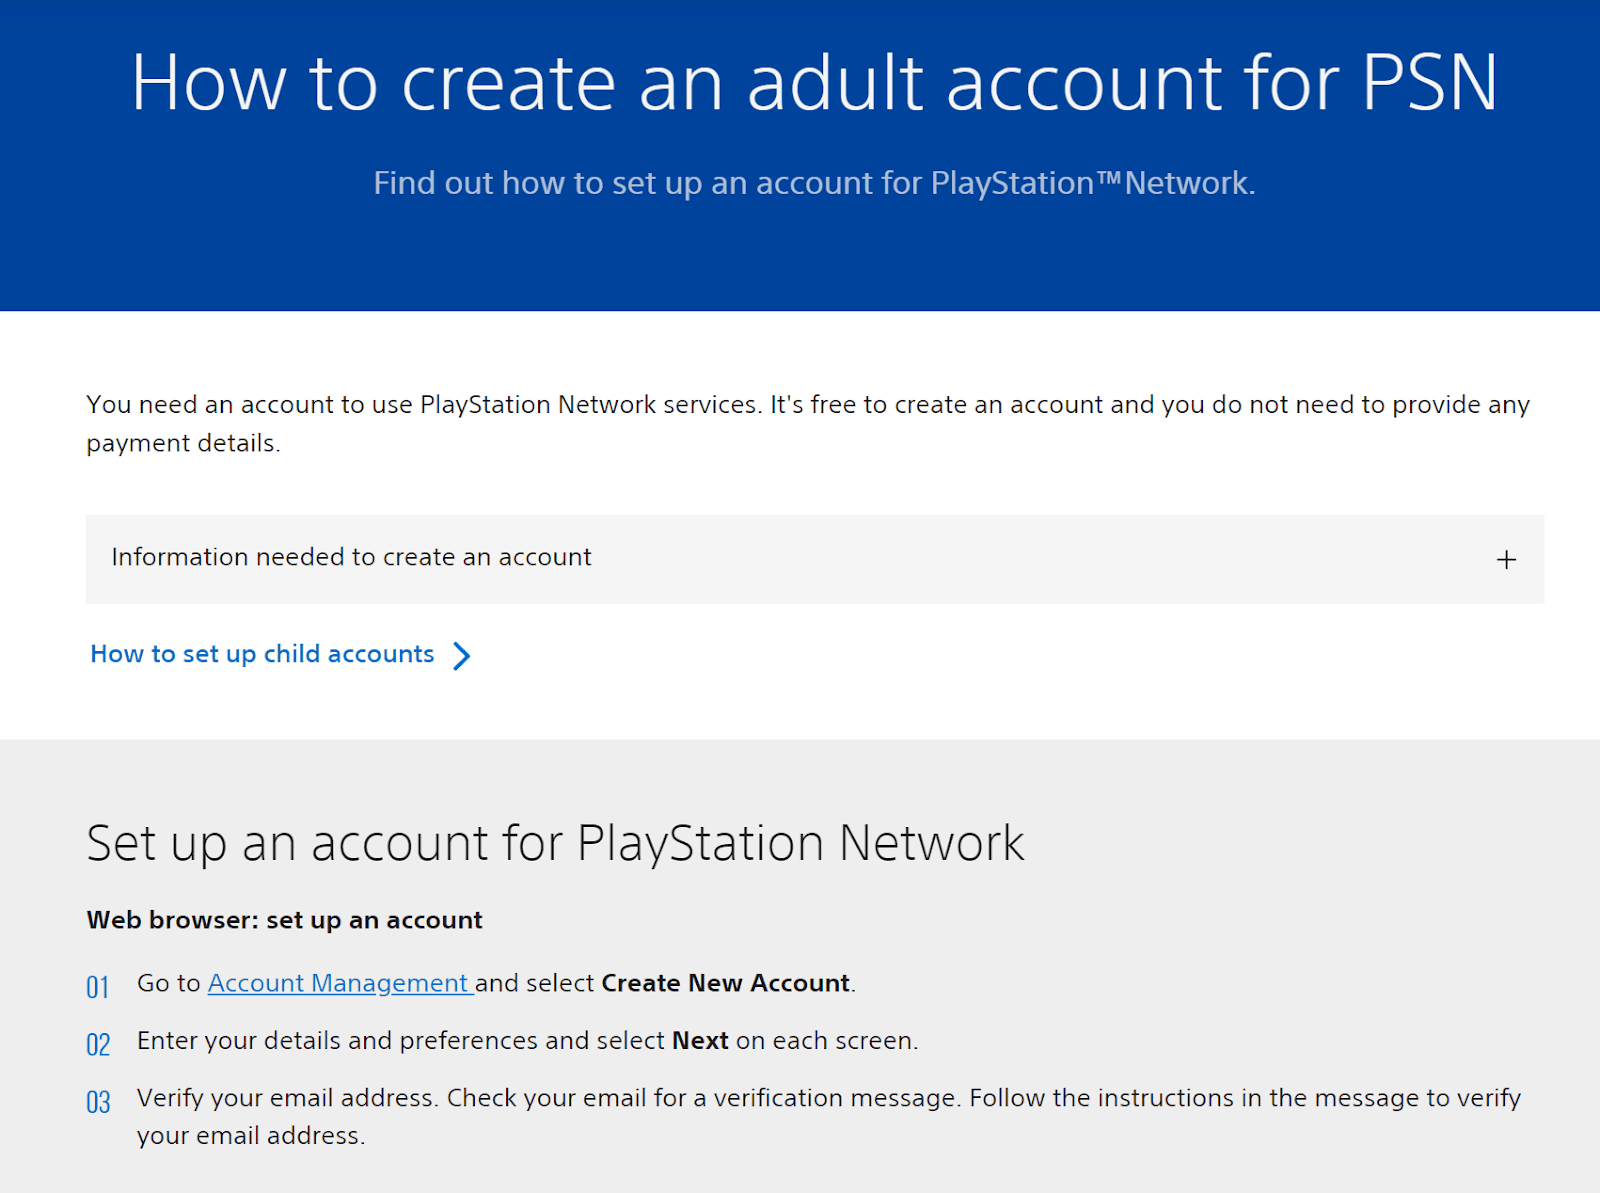The width and height of the screenshot is (1600, 1193).
Task: Select the blue chevron beside child accounts link
Action: click(461, 656)
